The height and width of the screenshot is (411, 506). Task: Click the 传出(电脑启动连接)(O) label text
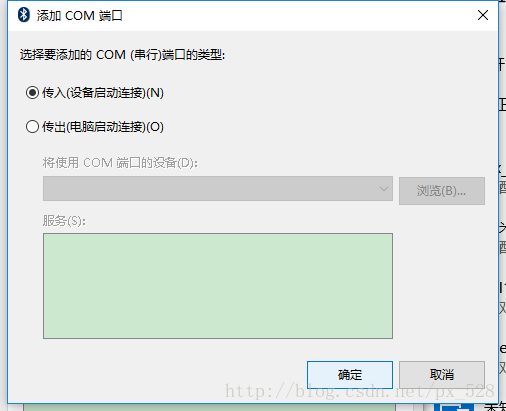point(103,127)
